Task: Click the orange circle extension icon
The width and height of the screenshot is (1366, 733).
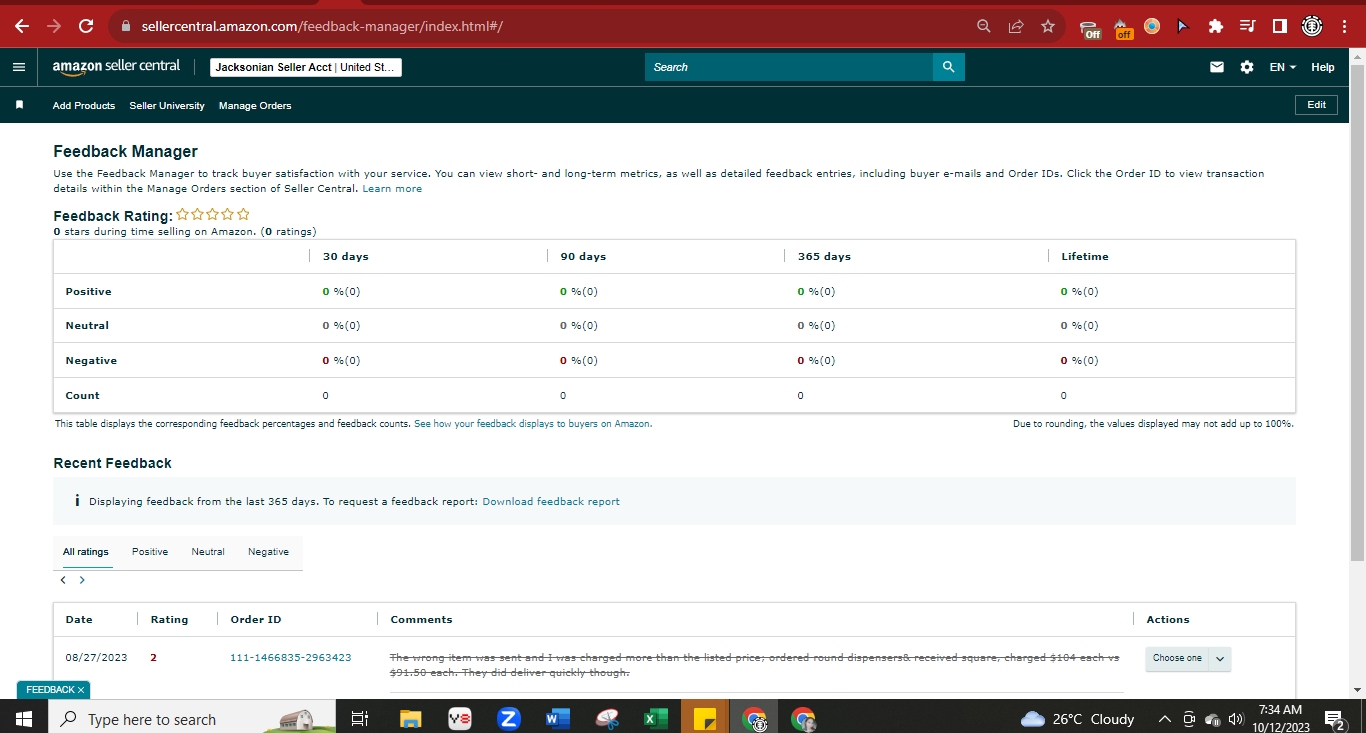Action: pyautogui.click(x=1152, y=26)
